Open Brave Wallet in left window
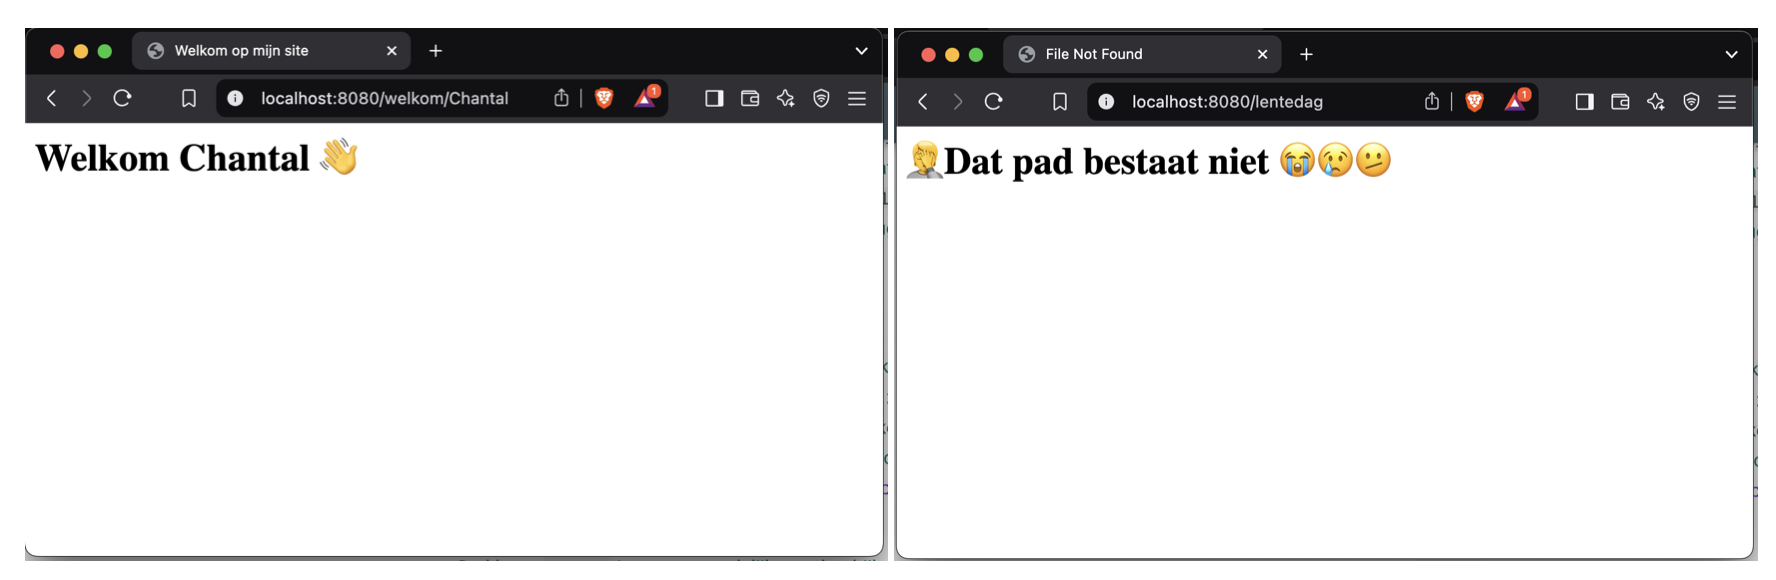This screenshot has height=580, width=1776. point(750,98)
